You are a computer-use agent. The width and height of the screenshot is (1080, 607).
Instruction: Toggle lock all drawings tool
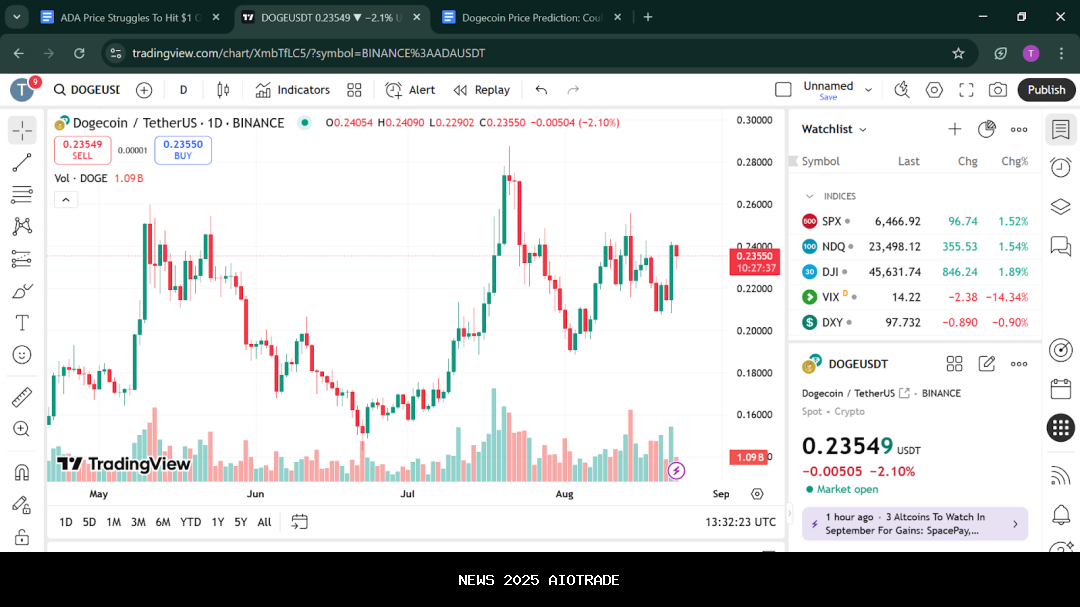click(22, 538)
